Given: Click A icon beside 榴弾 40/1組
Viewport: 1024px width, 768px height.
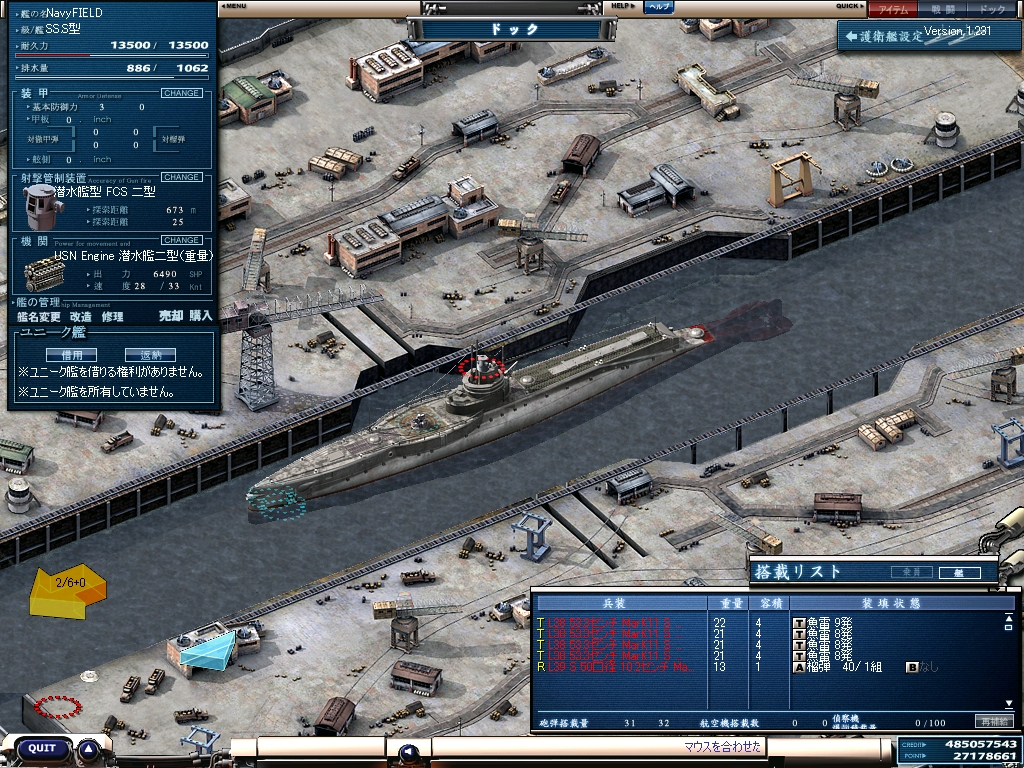Looking at the screenshot, I should coord(799,667).
